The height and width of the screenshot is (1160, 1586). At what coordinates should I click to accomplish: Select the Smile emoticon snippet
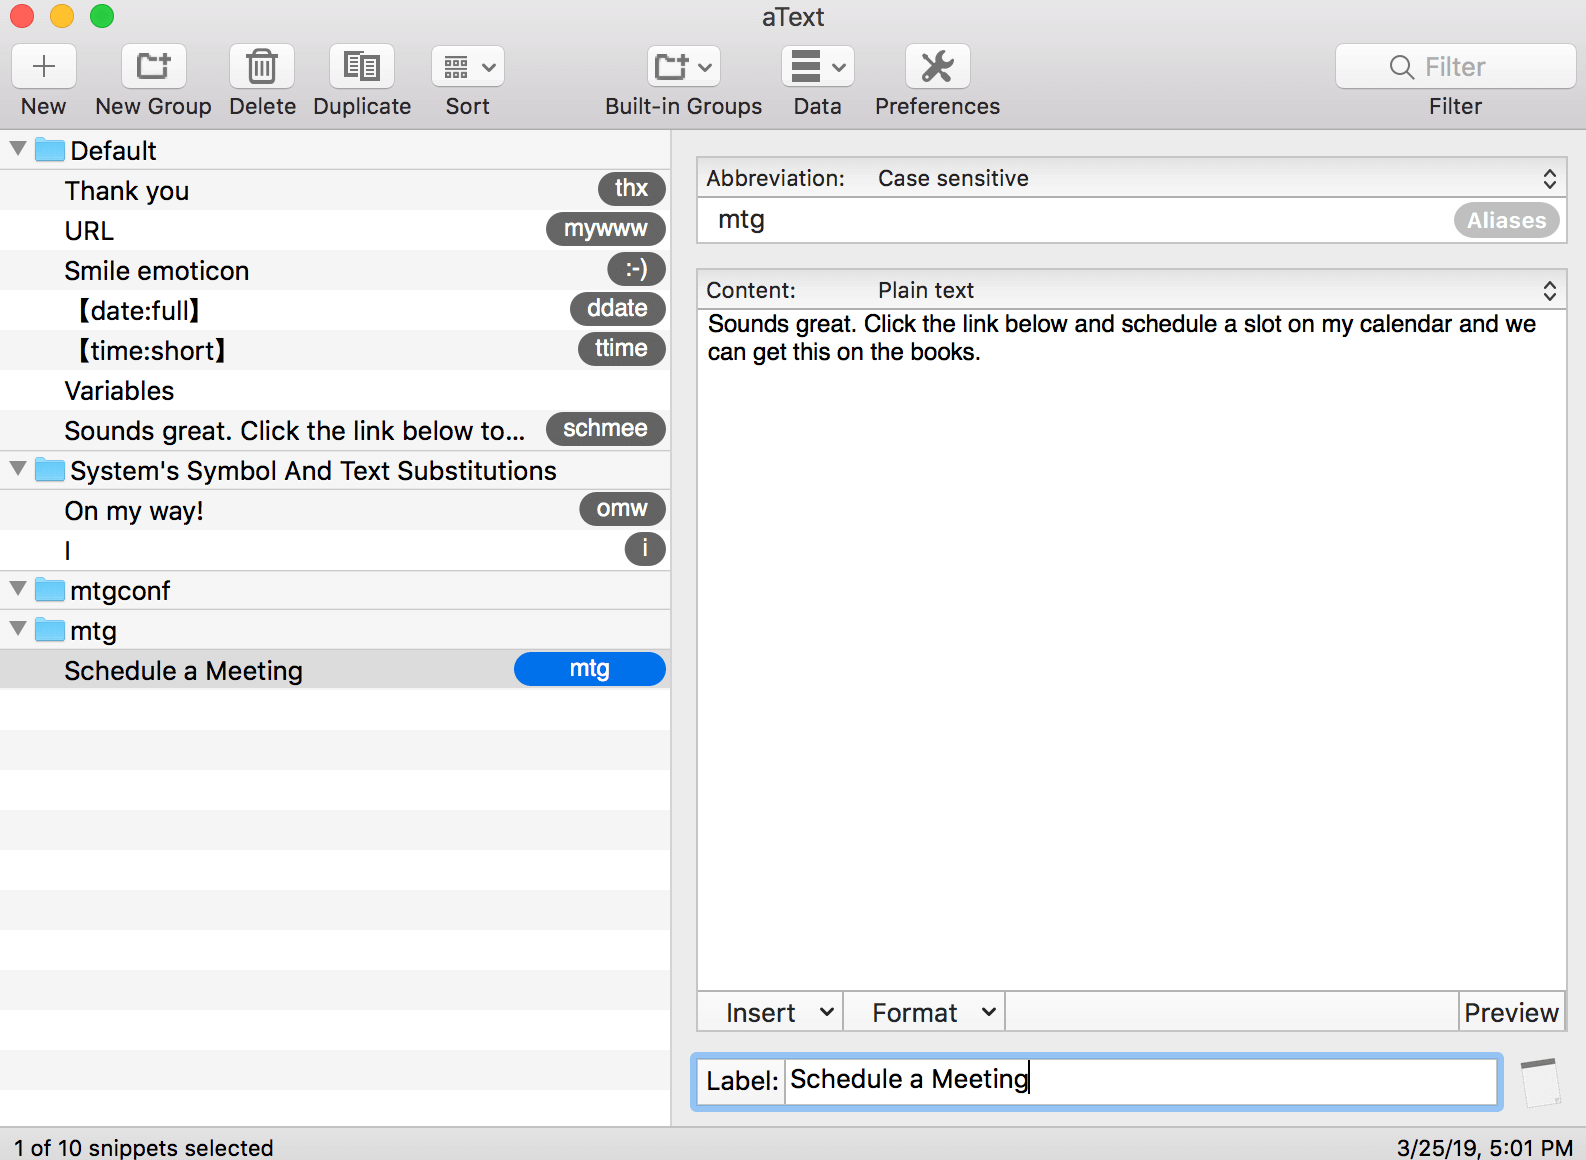coord(335,270)
